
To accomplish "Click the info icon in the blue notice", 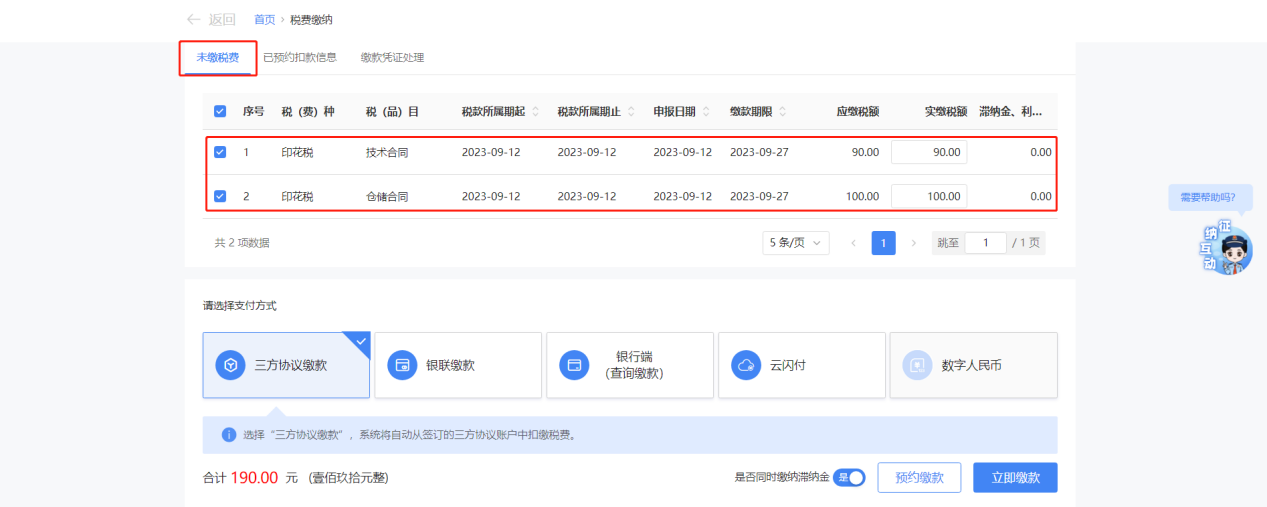I will point(228,435).
